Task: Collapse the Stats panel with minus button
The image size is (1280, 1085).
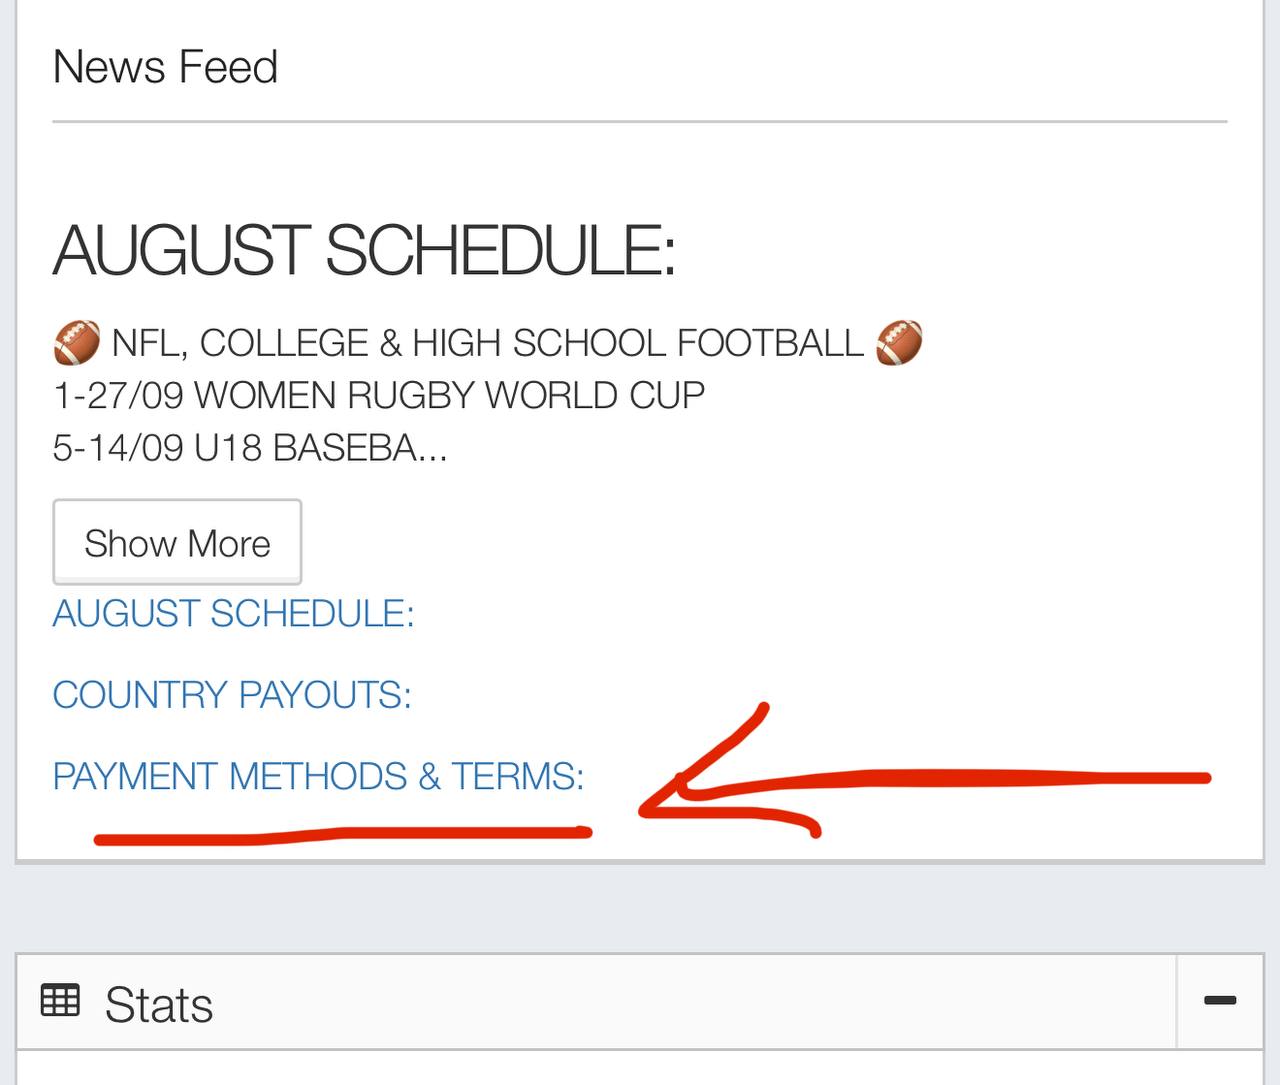Action: pyautogui.click(x=1220, y=1001)
